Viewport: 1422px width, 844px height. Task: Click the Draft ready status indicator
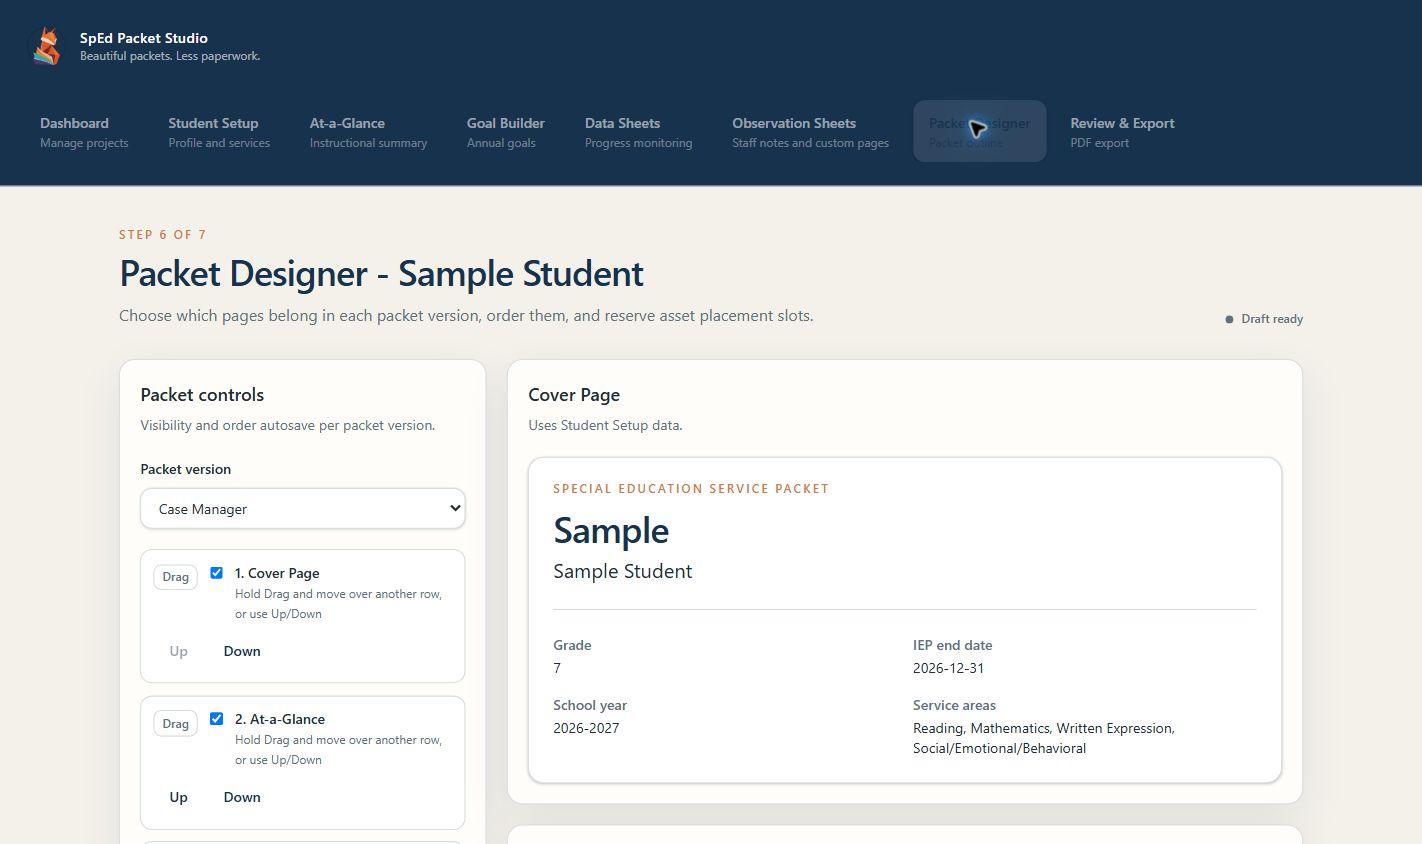pyautogui.click(x=1264, y=319)
